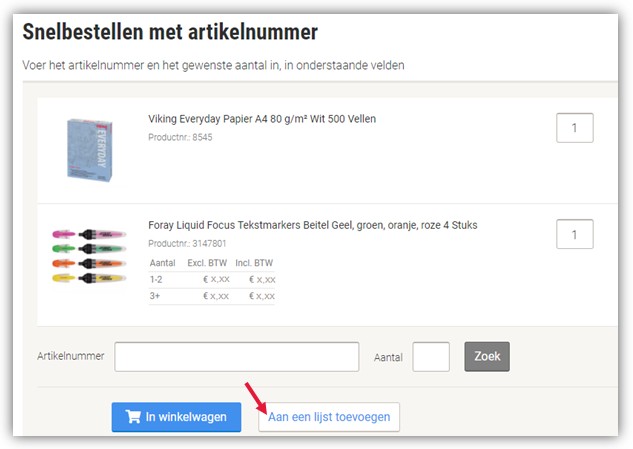This screenshot has height=449, width=633.
Task: Edit quantity box for Viking Everyday Papier
Action: pyautogui.click(x=574, y=128)
